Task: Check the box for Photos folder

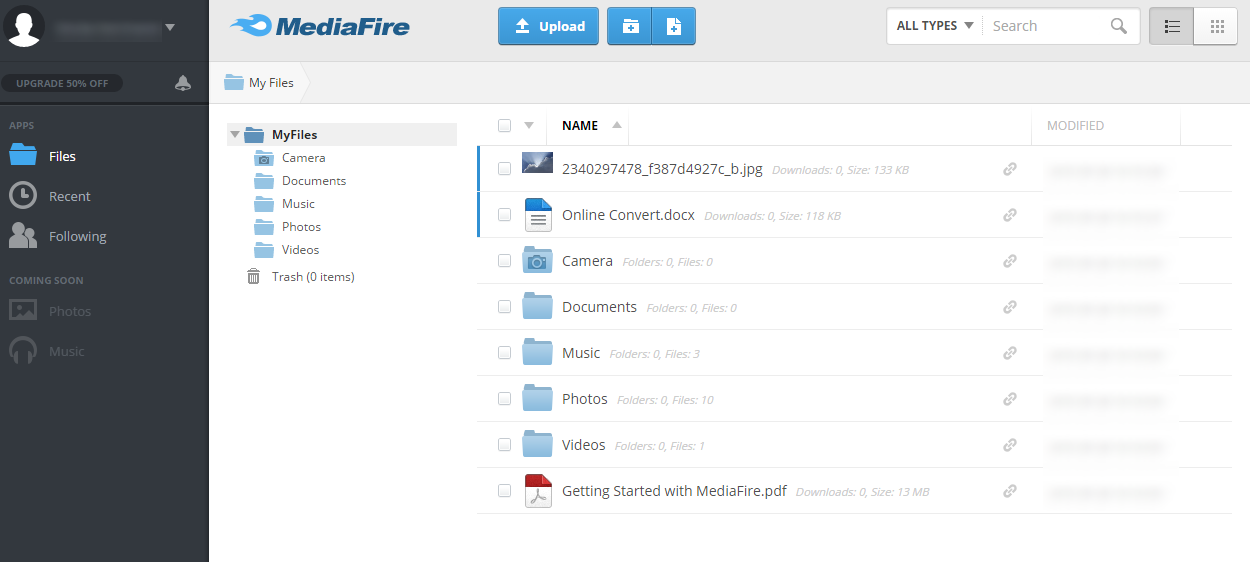Action: pos(505,399)
